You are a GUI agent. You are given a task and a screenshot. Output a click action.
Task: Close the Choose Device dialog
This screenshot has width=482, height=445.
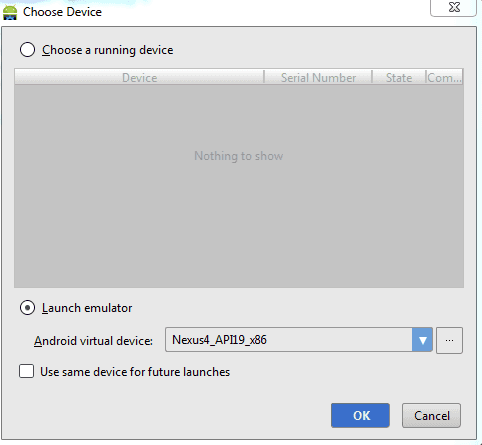pos(454,7)
